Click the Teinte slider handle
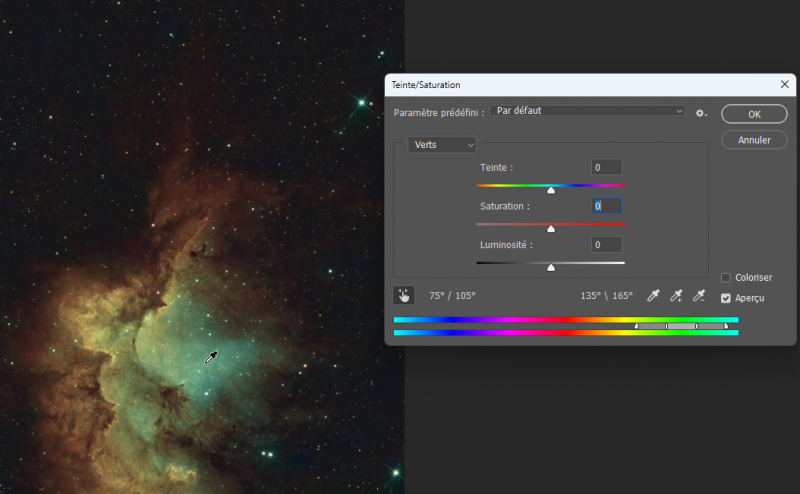This screenshot has height=494, width=800. click(x=551, y=190)
